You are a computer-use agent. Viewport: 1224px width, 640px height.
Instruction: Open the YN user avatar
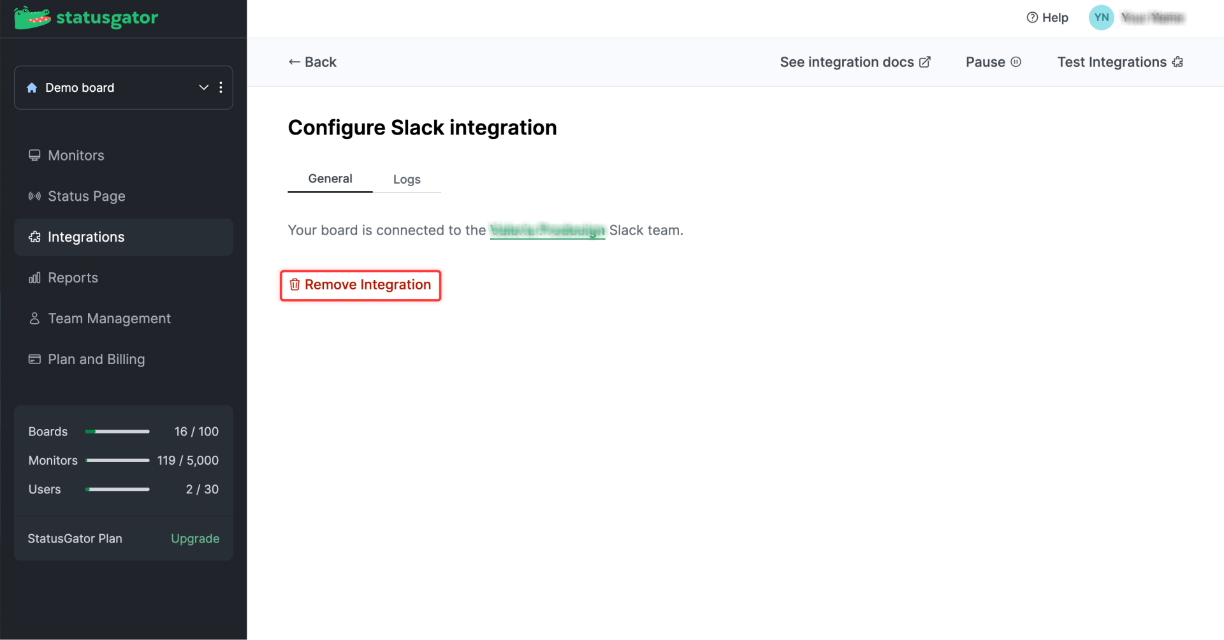(1101, 18)
